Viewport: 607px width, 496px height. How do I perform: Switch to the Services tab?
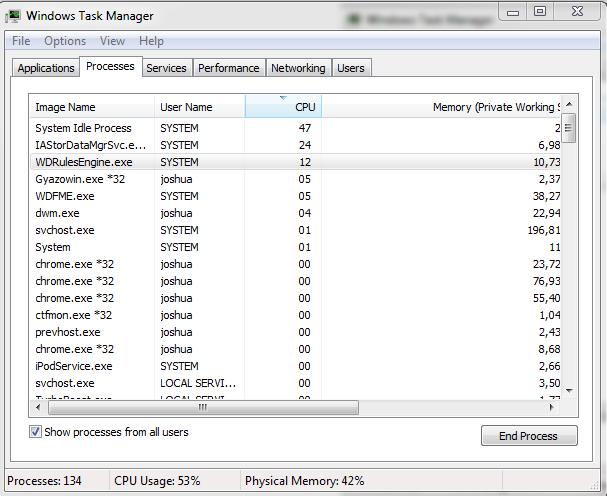166,68
